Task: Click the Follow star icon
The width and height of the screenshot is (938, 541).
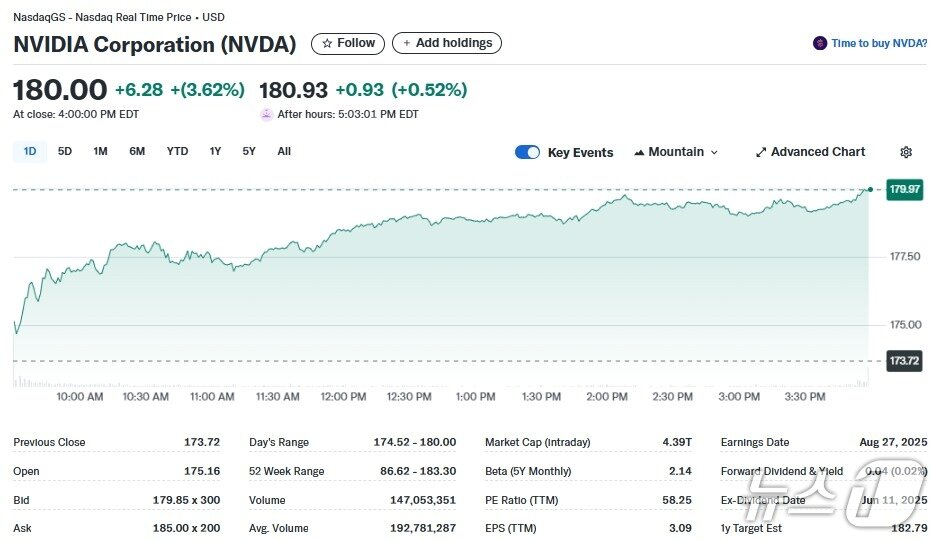Action: tap(327, 43)
